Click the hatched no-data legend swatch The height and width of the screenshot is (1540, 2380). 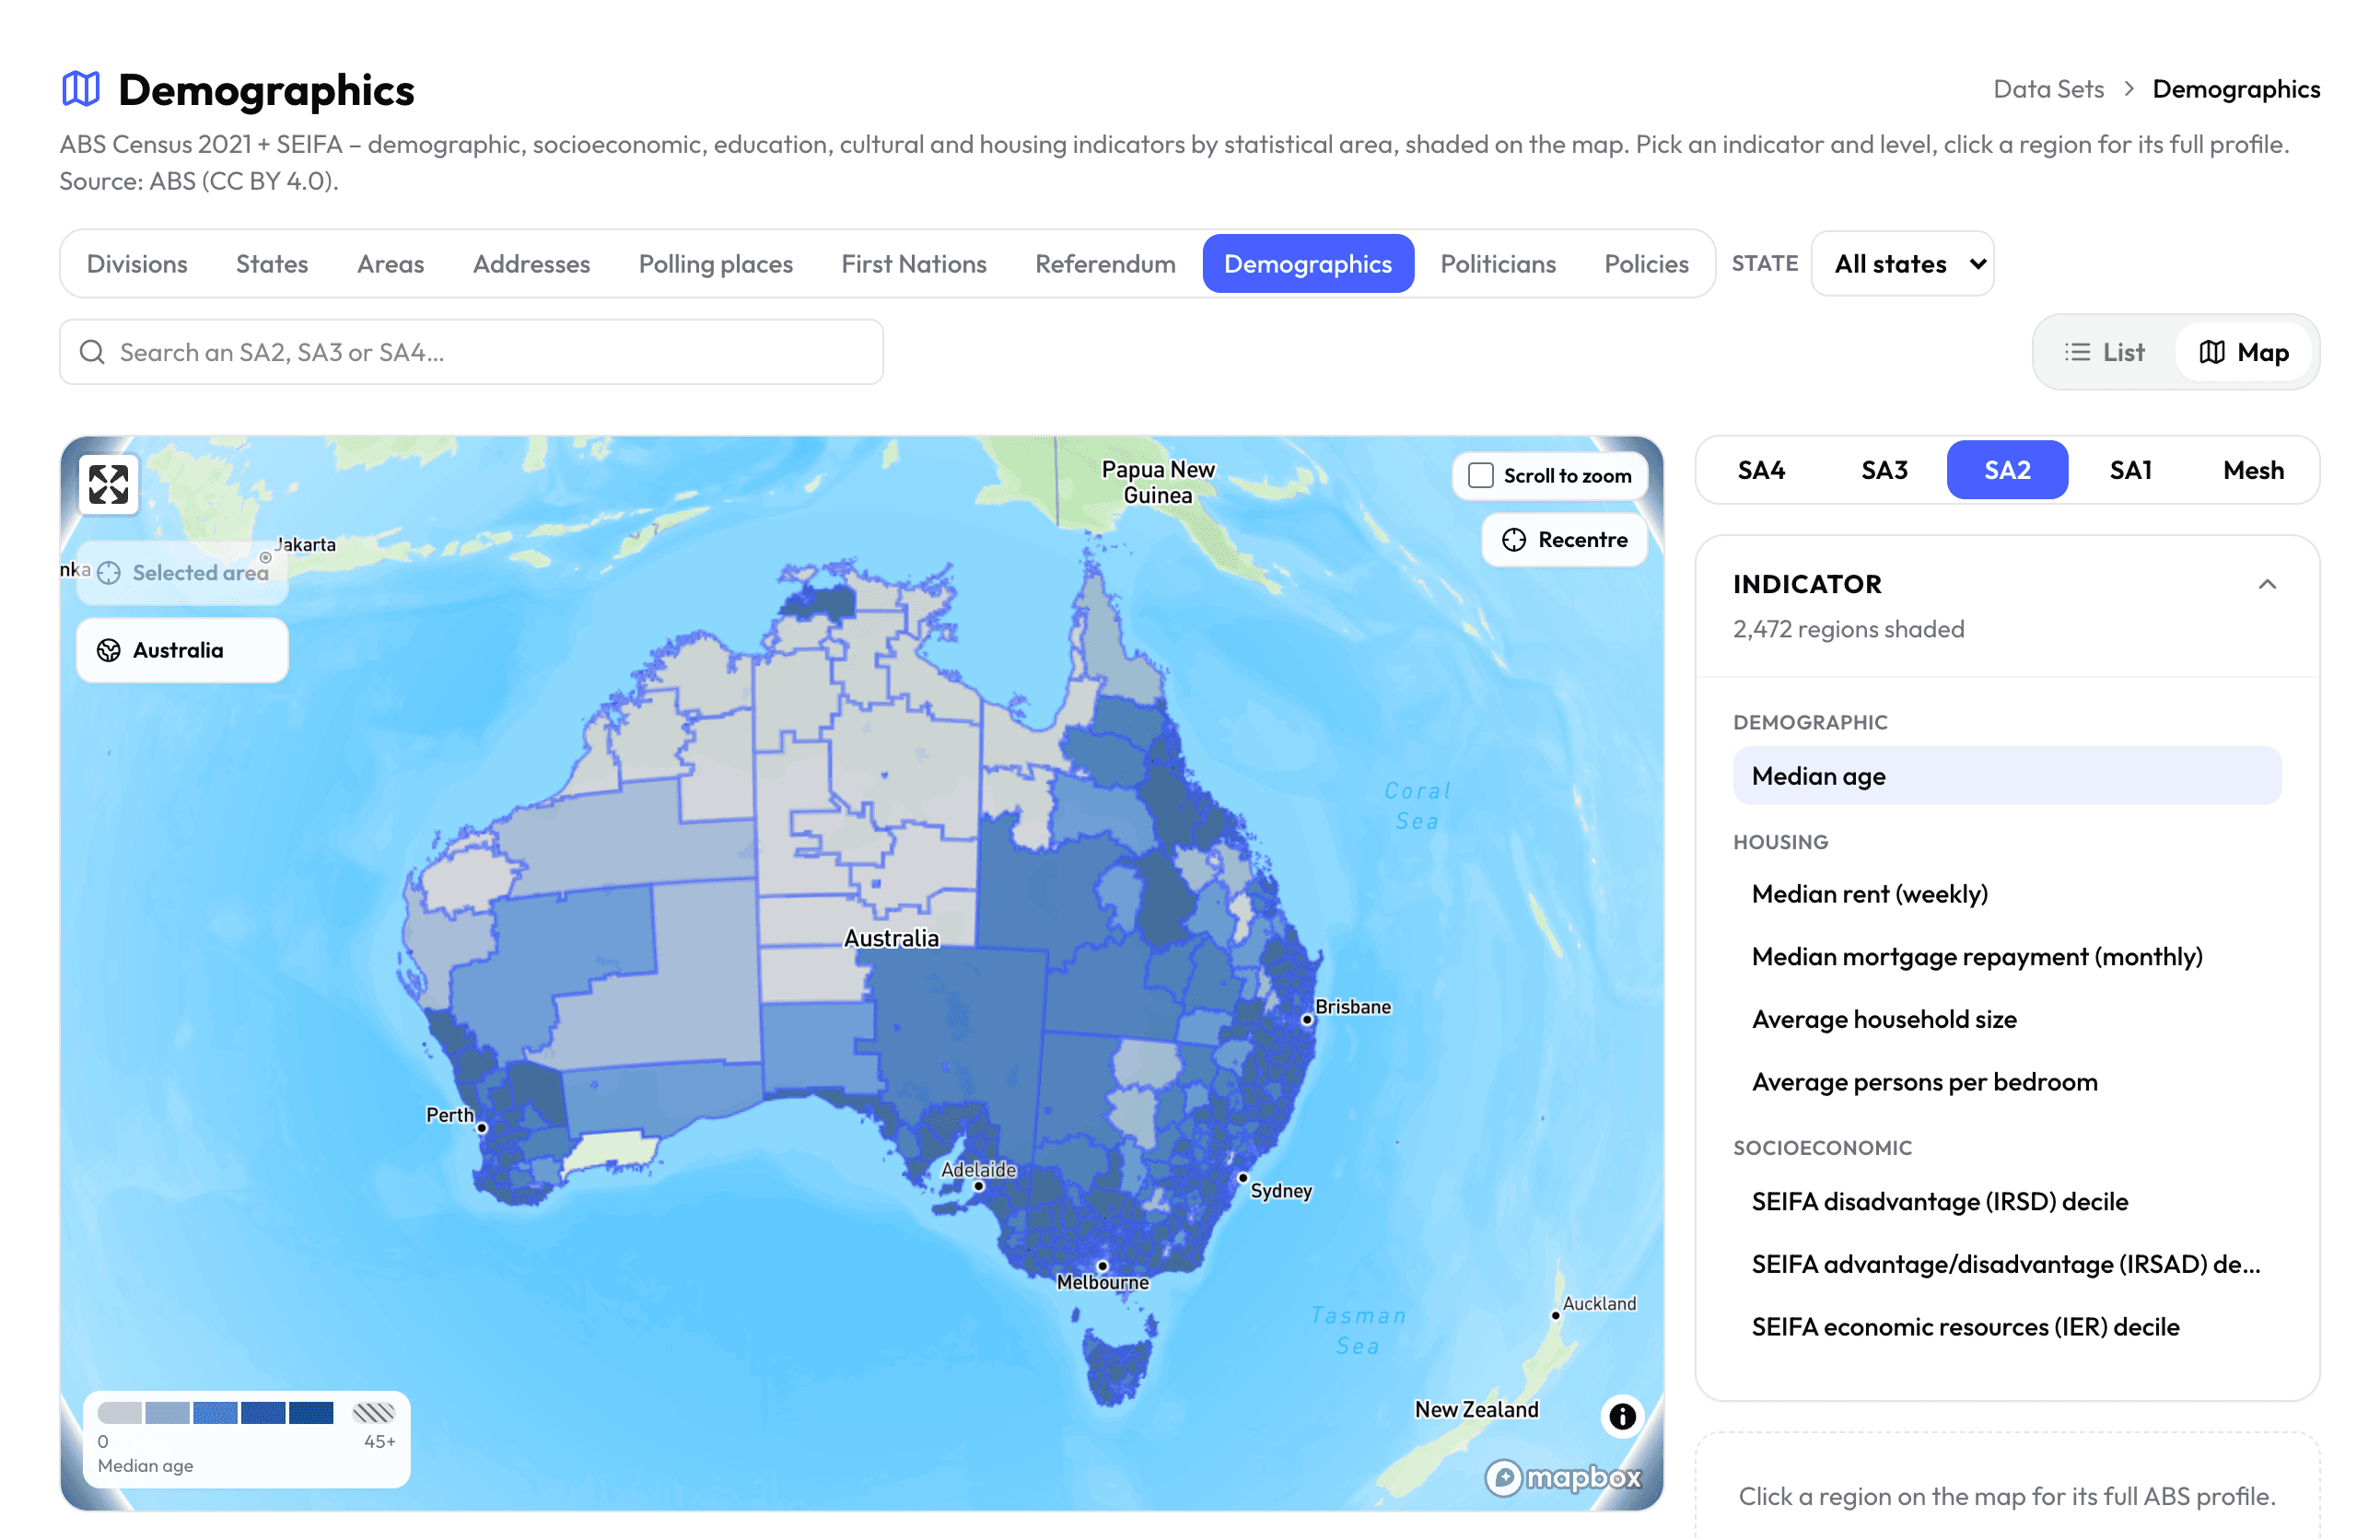pos(374,1413)
